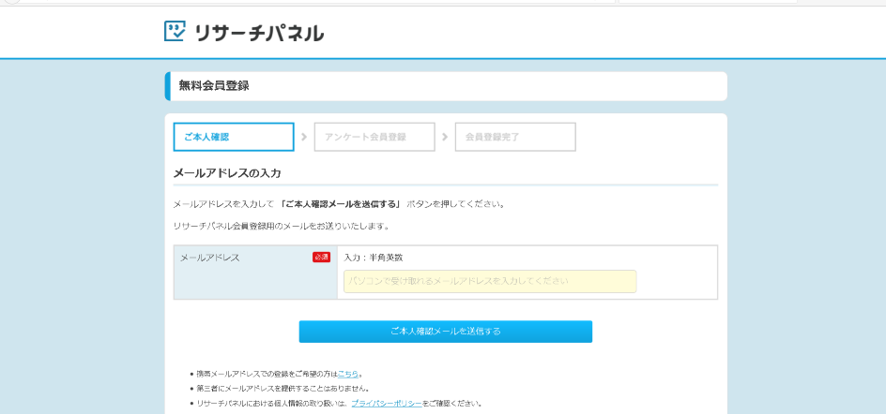Click the メールアドレス field label
This screenshot has height=414, width=886.
coord(210,258)
